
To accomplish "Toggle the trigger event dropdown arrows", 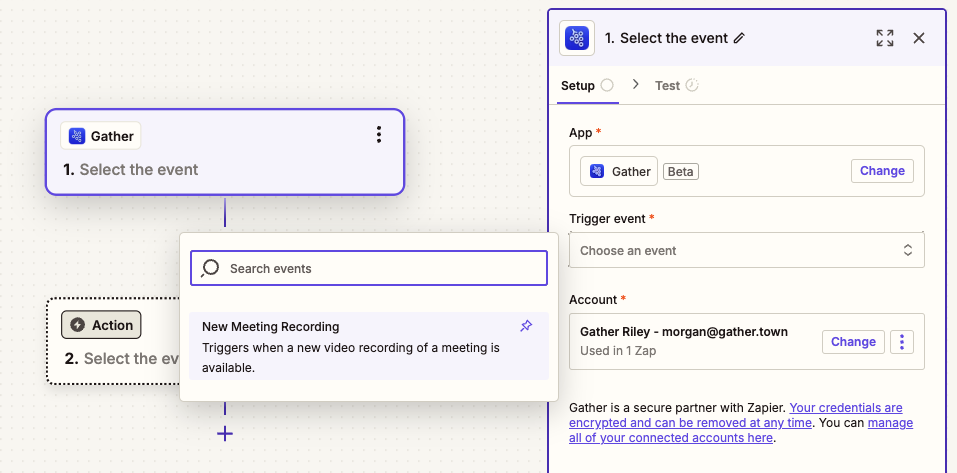I will point(908,250).
